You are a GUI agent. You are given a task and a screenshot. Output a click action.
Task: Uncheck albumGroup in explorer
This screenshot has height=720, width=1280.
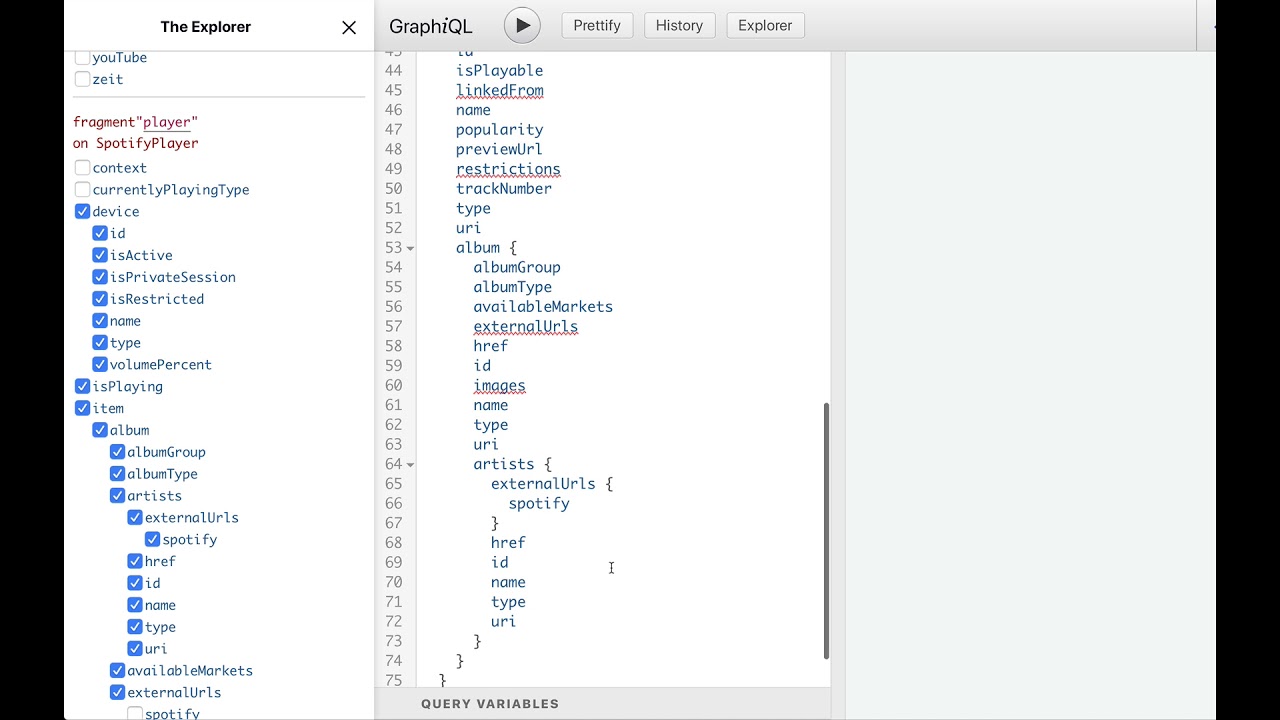(x=118, y=452)
